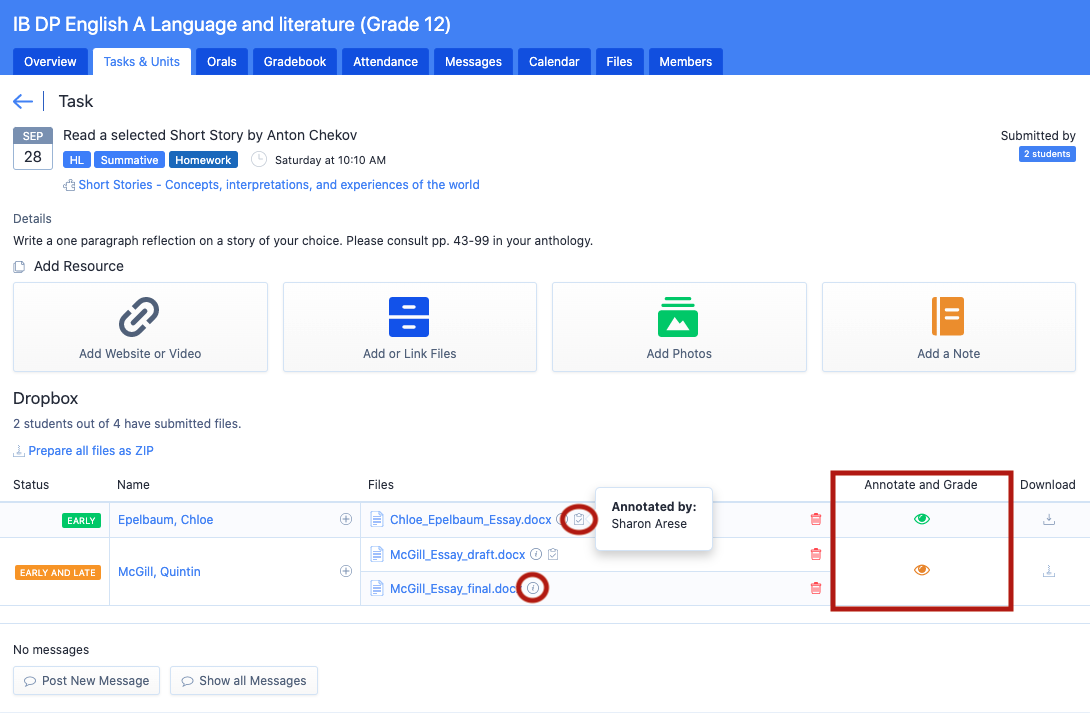Open orange eye to grade McGill's essay
The width and height of the screenshot is (1090, 713).
tap(922, 570)
